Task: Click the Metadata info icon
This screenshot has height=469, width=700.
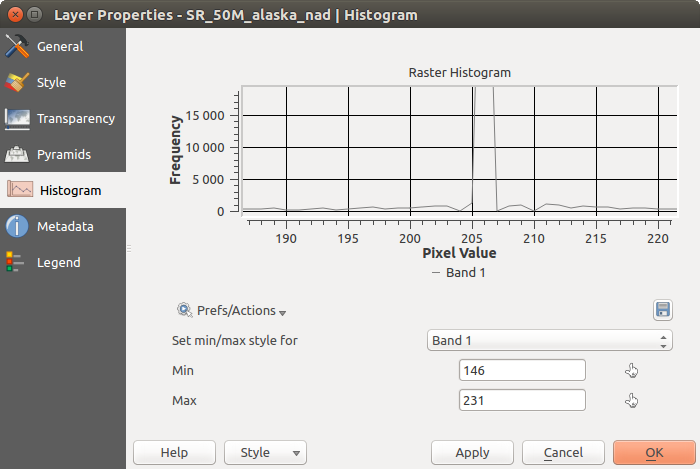Action: 18,227
